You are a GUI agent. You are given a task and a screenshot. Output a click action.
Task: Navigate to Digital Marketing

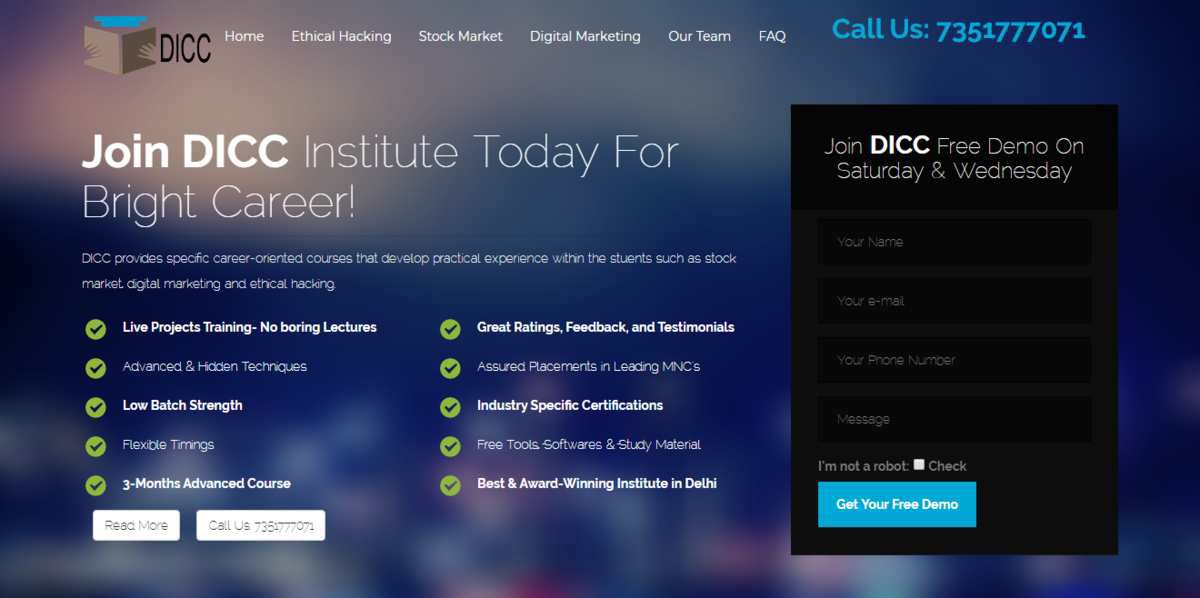tap(585, 36)
